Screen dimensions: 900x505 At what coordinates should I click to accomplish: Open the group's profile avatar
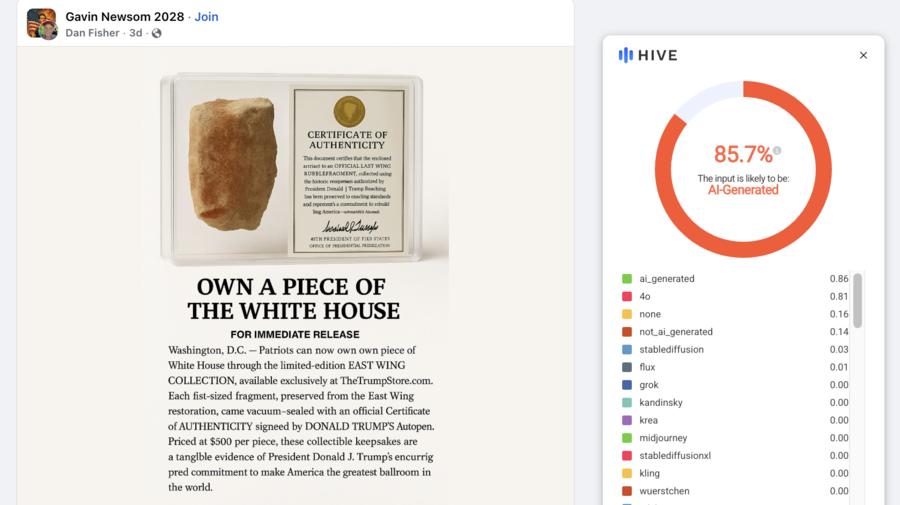tap(41, 23)
